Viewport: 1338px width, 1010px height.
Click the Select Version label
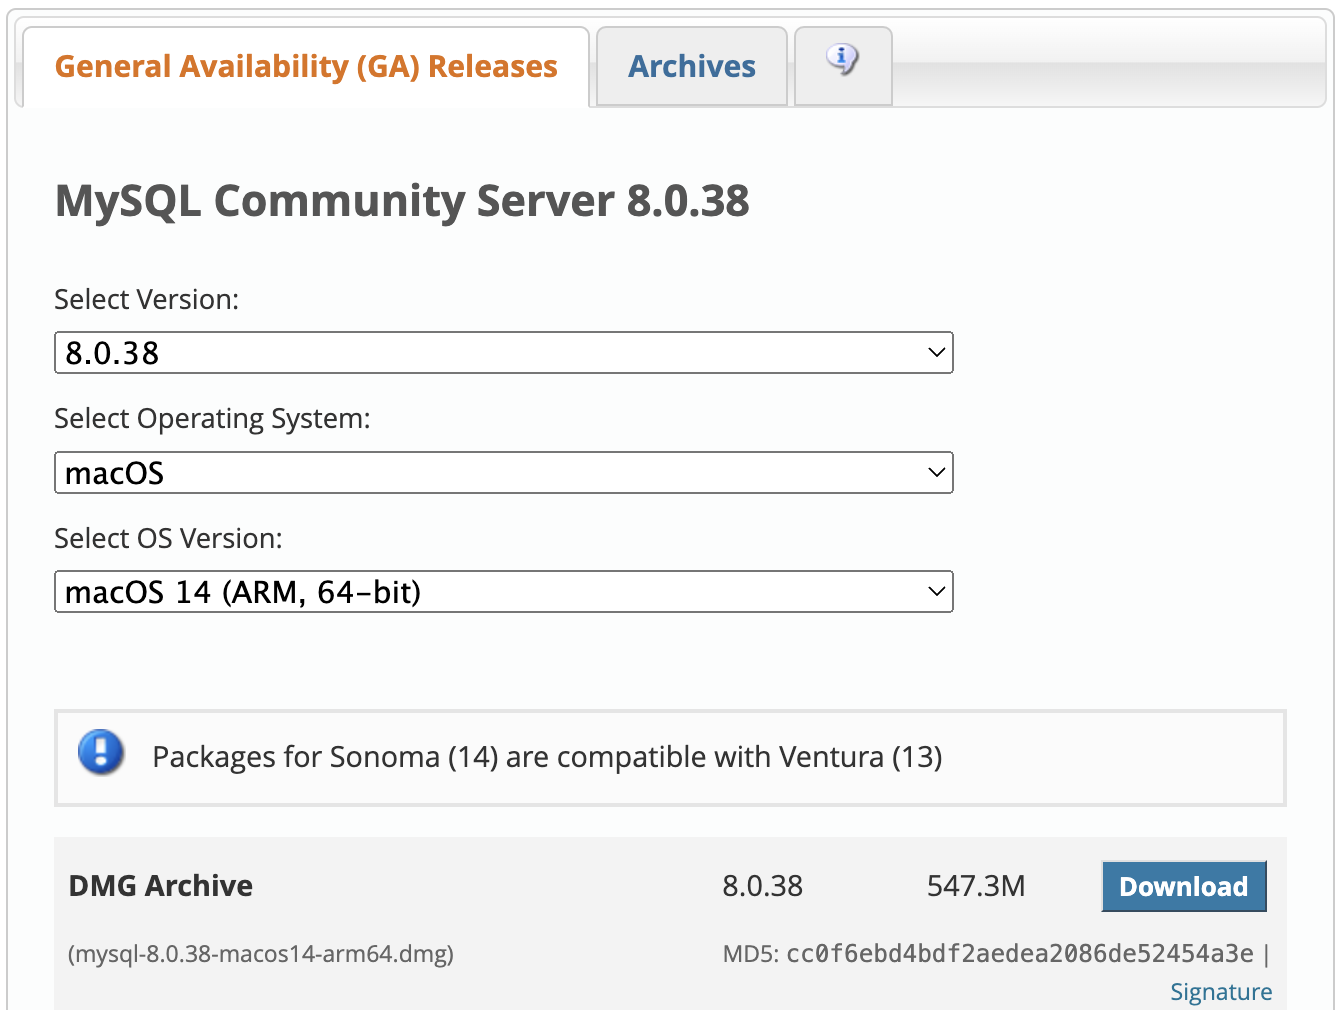[x=147, y=300]
